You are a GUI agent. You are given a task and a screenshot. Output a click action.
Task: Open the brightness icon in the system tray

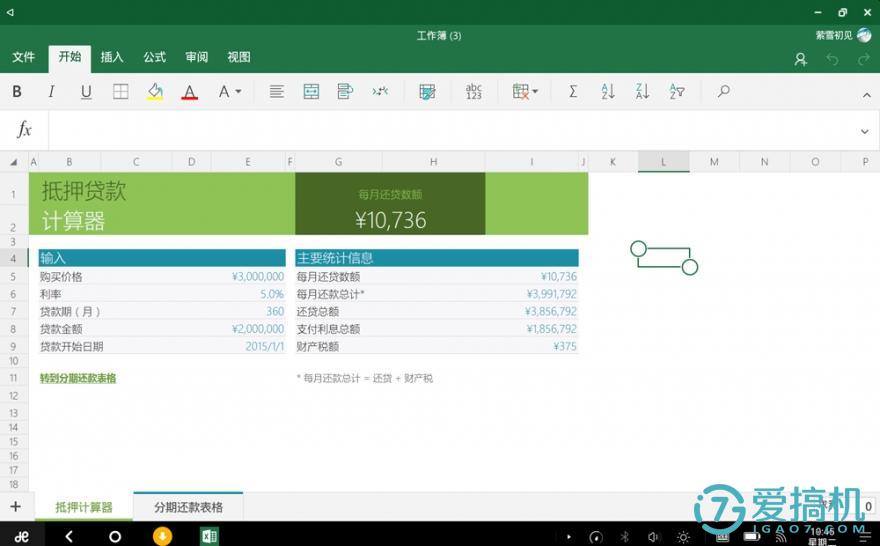683,538
